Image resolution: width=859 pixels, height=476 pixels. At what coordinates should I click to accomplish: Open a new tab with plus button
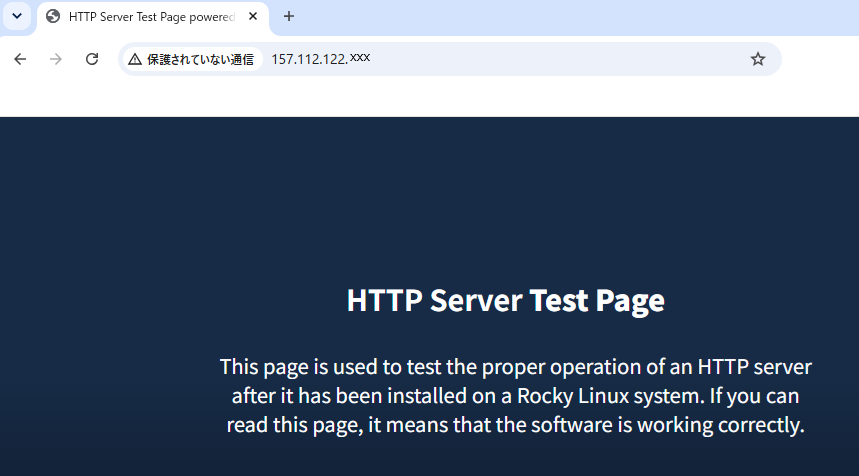289,16
